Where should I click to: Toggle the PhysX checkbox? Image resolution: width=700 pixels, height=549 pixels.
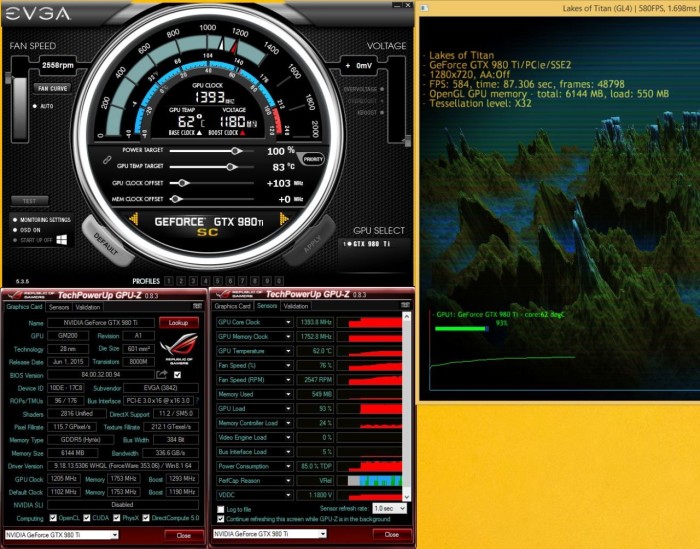117,518
